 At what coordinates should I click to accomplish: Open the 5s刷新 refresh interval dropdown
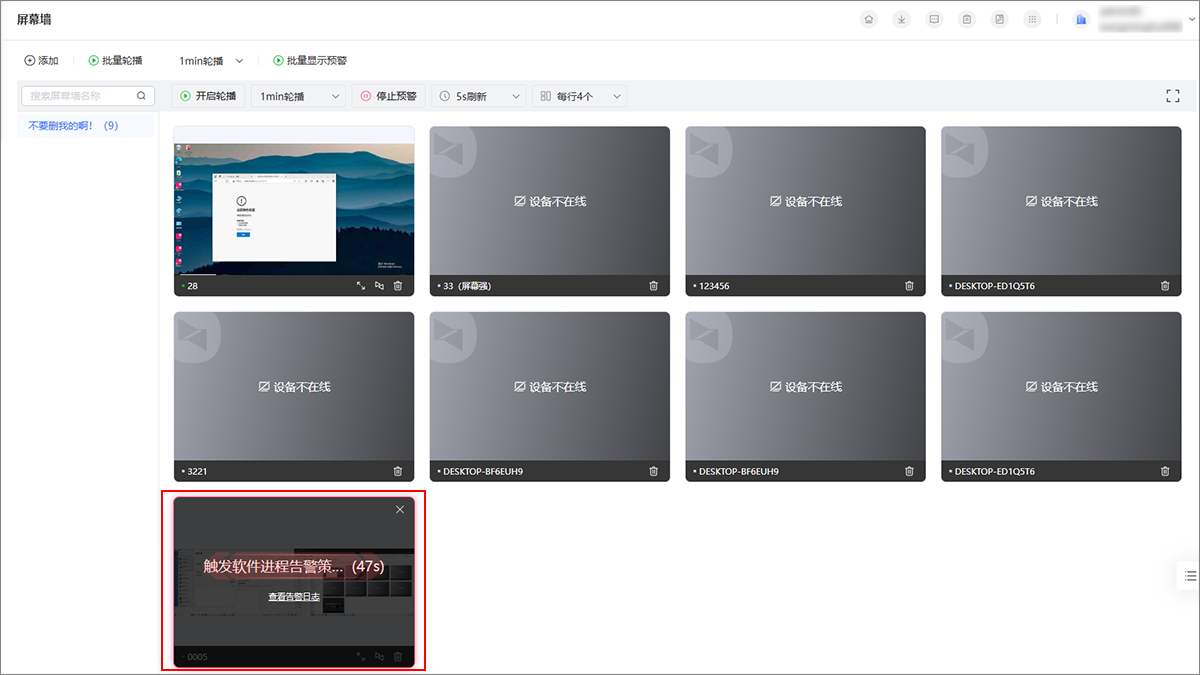(479, 96)
